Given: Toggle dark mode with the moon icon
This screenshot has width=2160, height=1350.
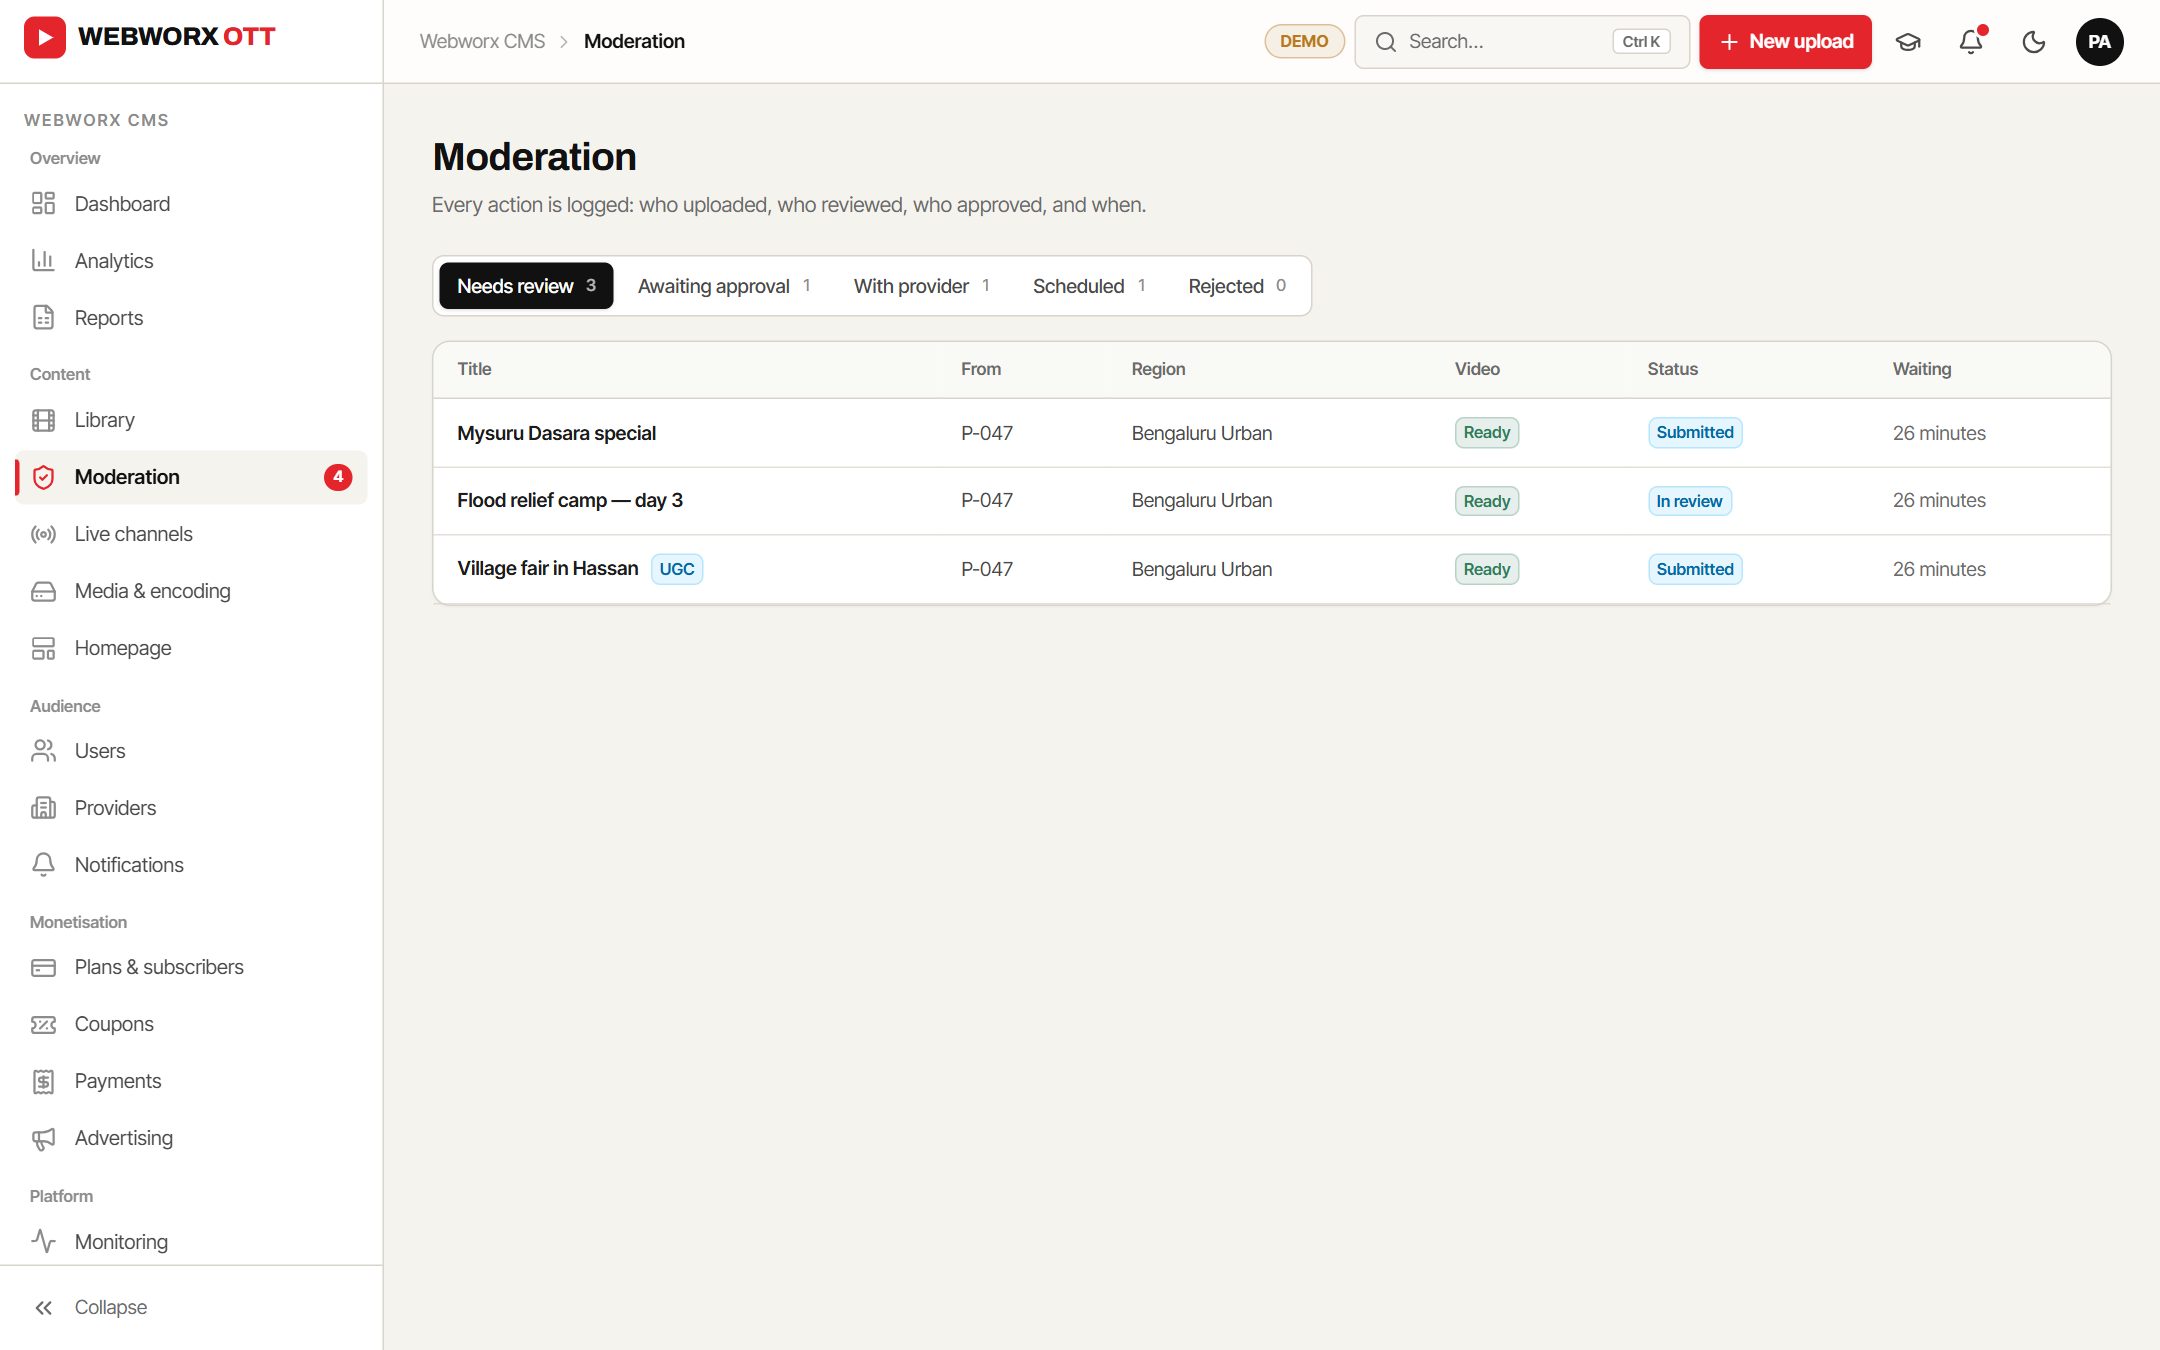Looking at the screenshot, I should click(x=2034, y=42).
